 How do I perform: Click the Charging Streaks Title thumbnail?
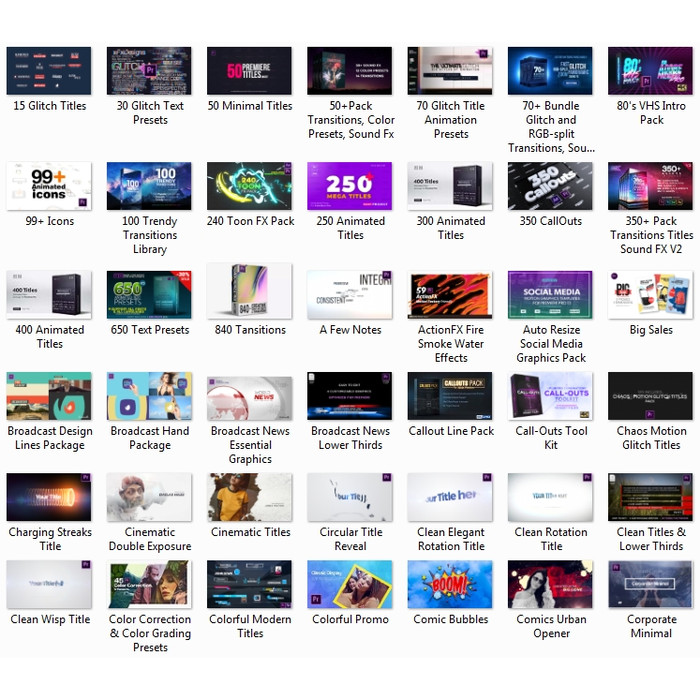tap(49, 497)
